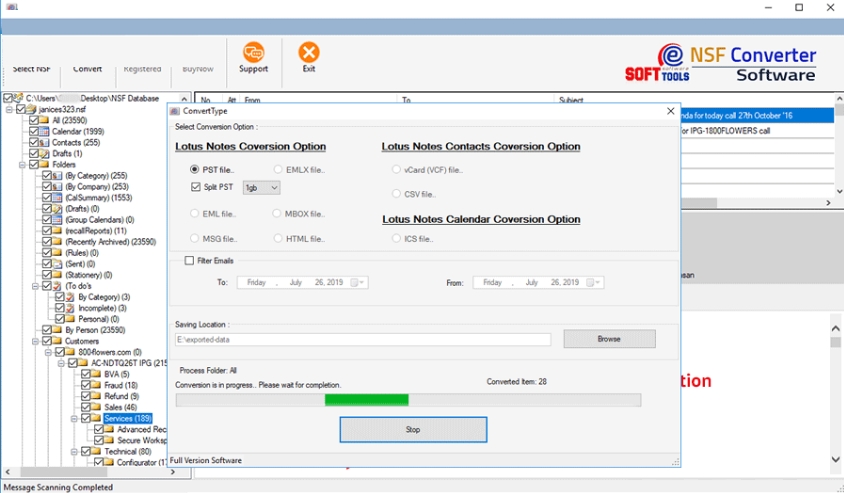Select the PST file radio button
The width and height of the screenshot is (844, 493).
pos(195,170)
